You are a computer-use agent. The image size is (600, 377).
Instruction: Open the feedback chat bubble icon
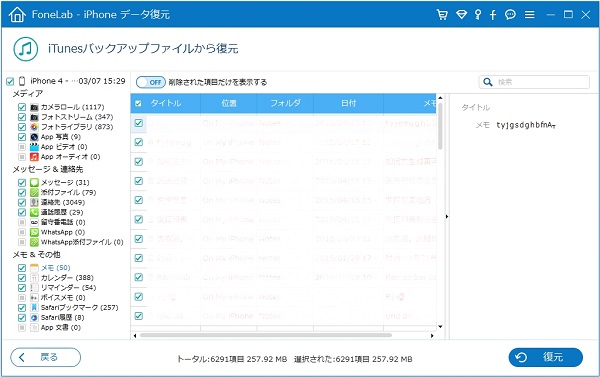(x=510, y=15)
